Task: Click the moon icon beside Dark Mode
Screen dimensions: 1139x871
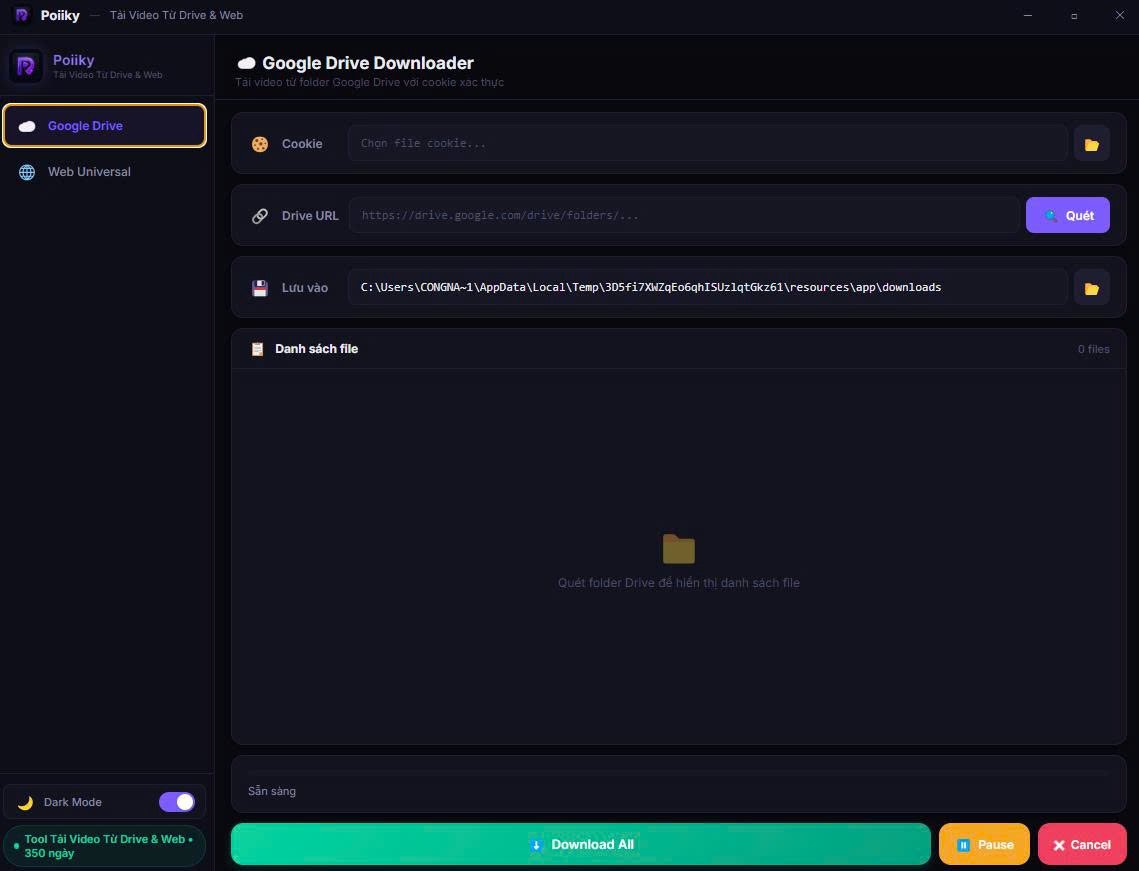Action: (x=25, y=803)
